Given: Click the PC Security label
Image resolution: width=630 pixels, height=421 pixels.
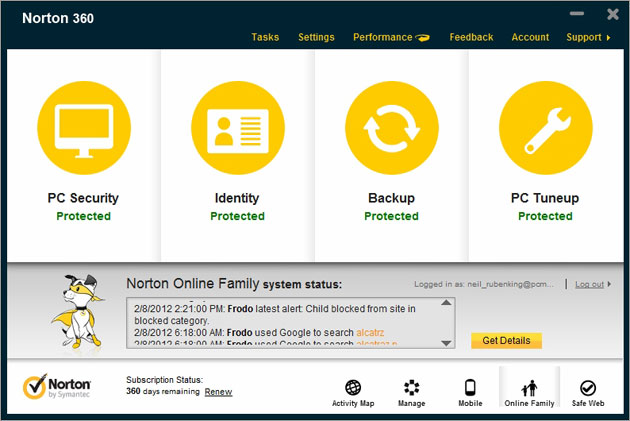Looking at the screenshot, I should pos(83,198).
